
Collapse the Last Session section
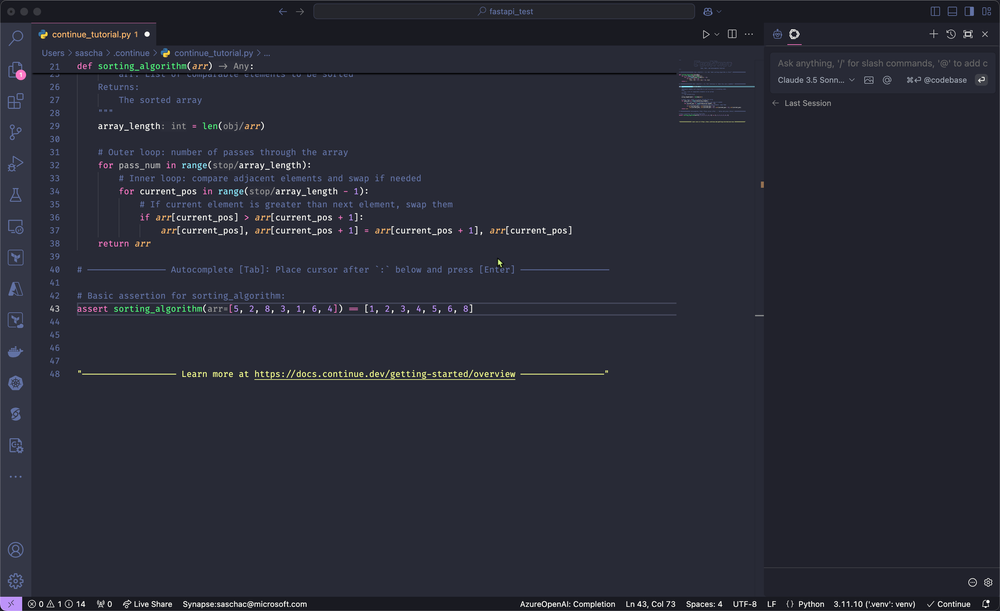[775, 102]
